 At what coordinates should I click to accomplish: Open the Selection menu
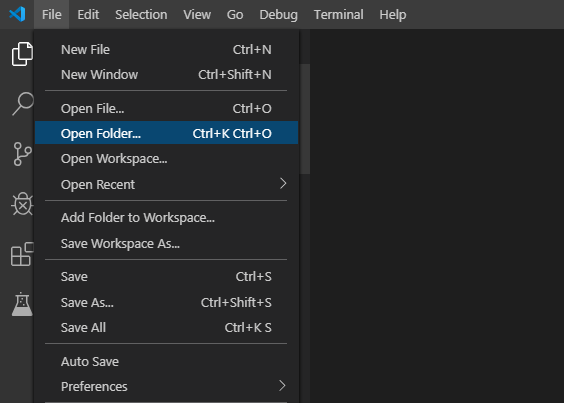point(141,14)
